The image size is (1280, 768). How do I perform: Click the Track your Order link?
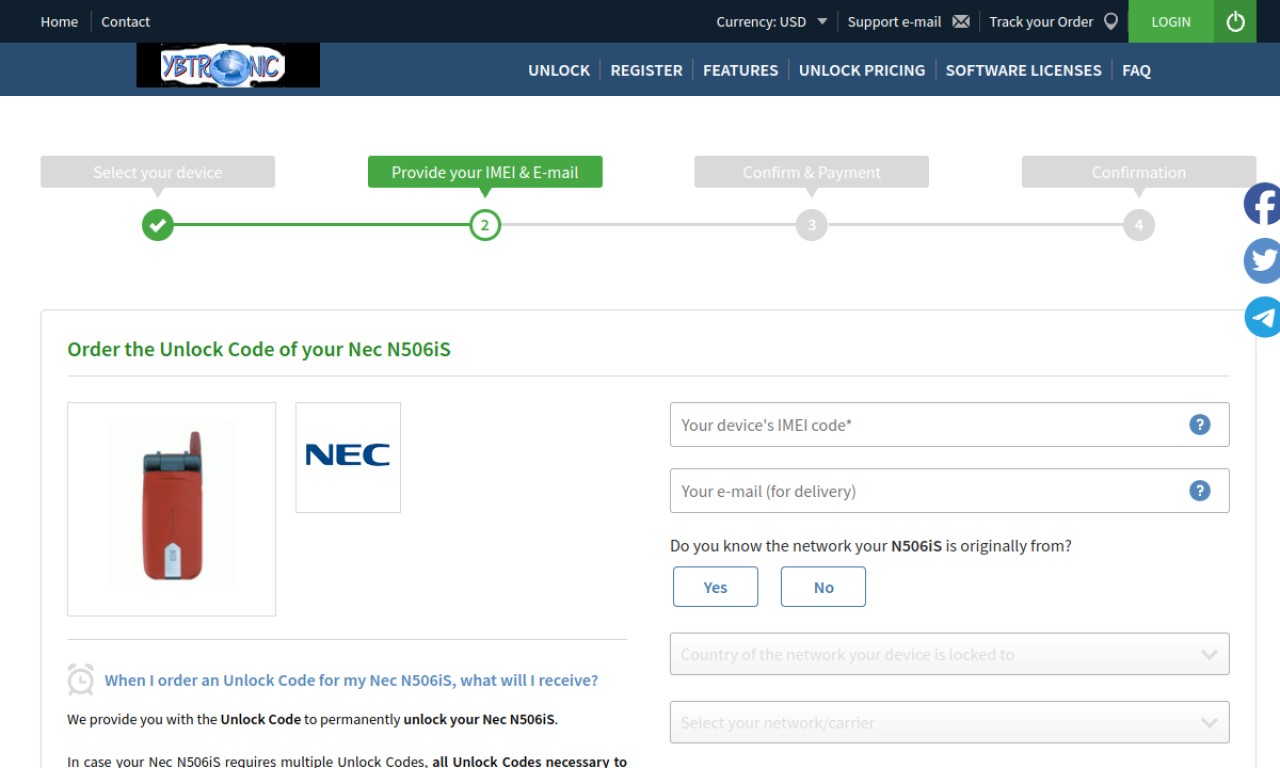(1041, 21)
